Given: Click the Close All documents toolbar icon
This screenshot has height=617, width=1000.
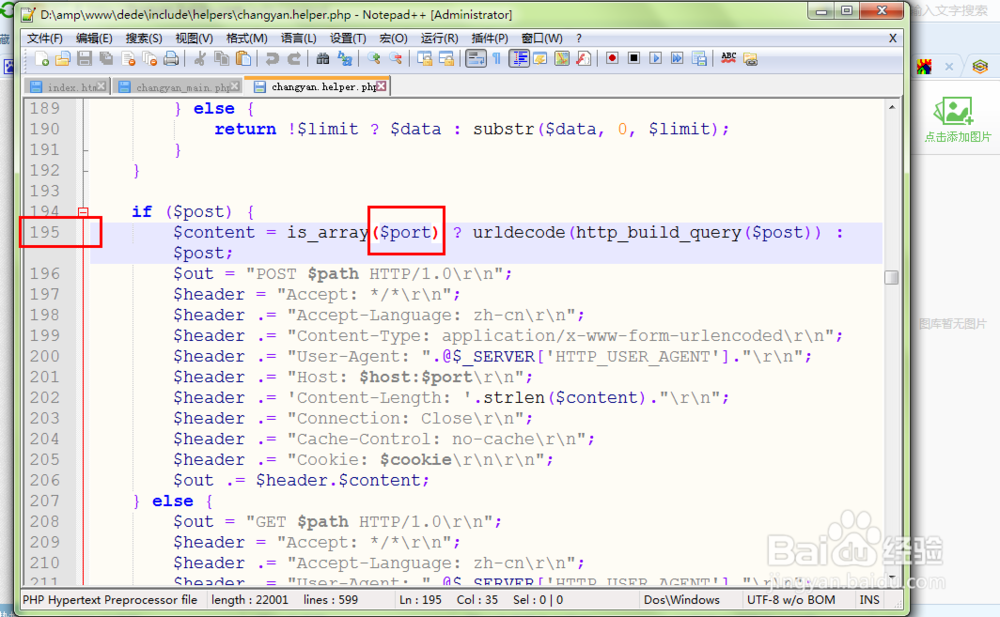Looking at the screenshot, I should coord(150,59).
